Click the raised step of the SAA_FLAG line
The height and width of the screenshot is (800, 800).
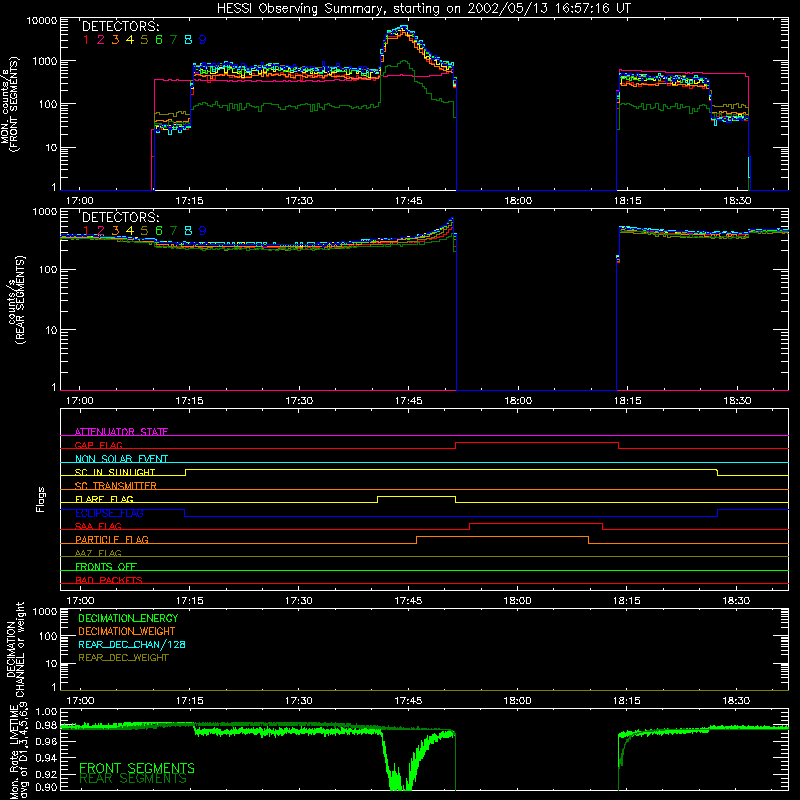coord(536,523)
